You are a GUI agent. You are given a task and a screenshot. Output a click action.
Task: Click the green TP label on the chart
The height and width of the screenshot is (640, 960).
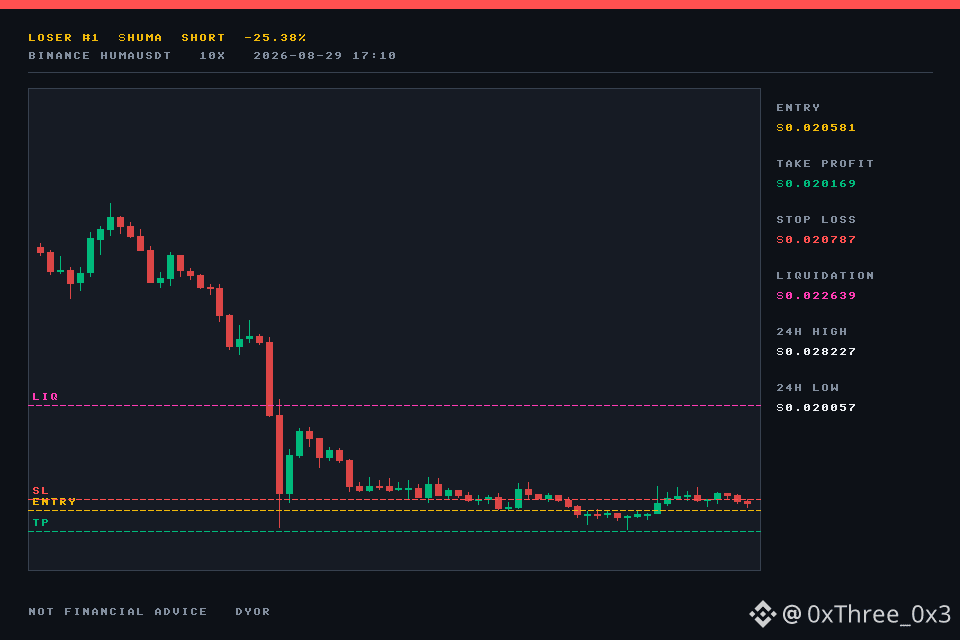(40, 523)
